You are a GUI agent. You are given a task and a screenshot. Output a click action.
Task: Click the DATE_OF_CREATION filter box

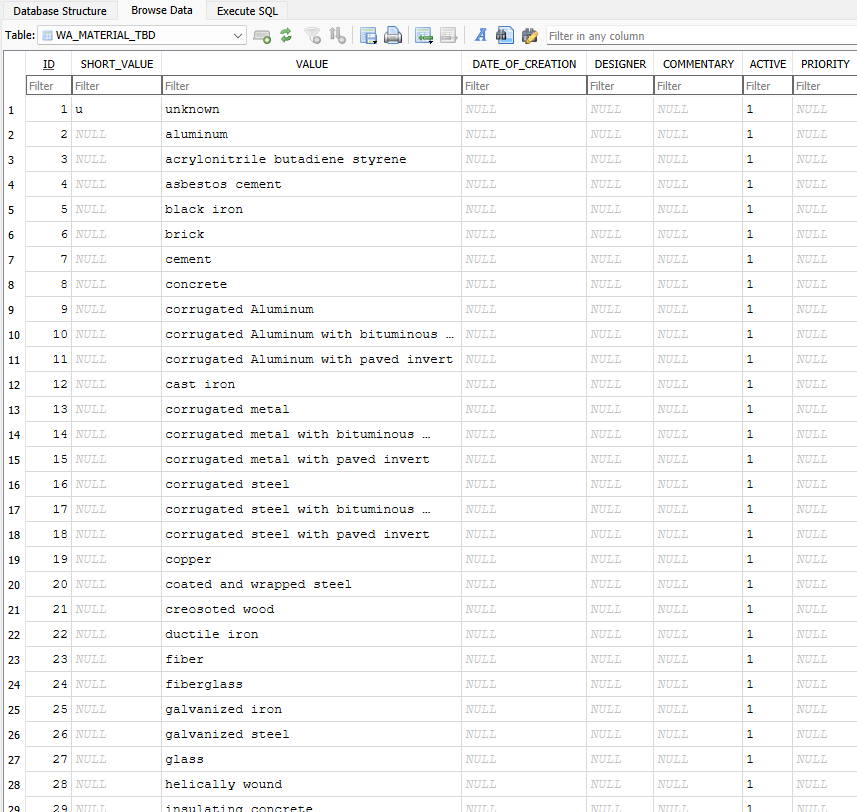point(524,86)
